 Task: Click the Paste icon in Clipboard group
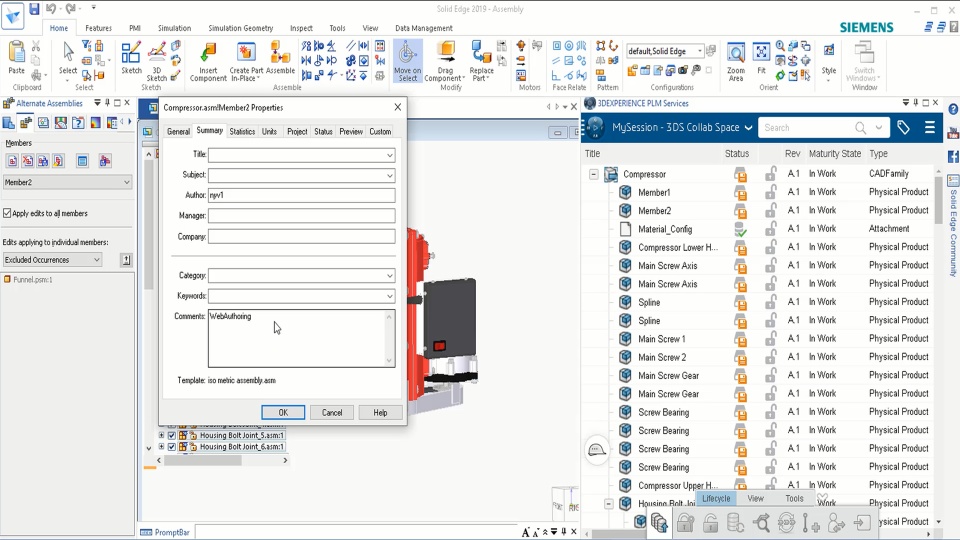click(17, 54)
